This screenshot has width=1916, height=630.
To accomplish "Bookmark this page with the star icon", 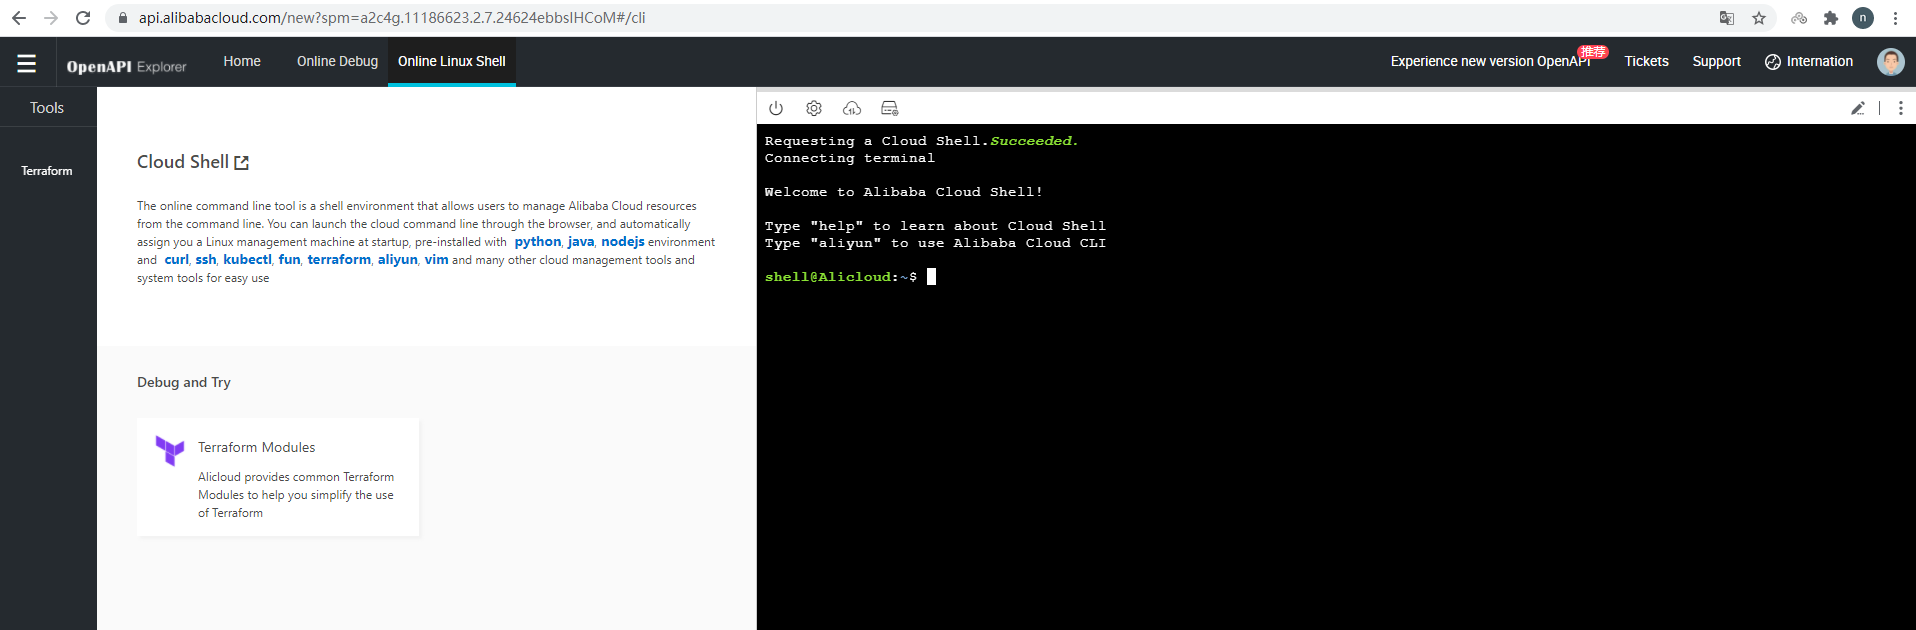I will coord(1759,18).
